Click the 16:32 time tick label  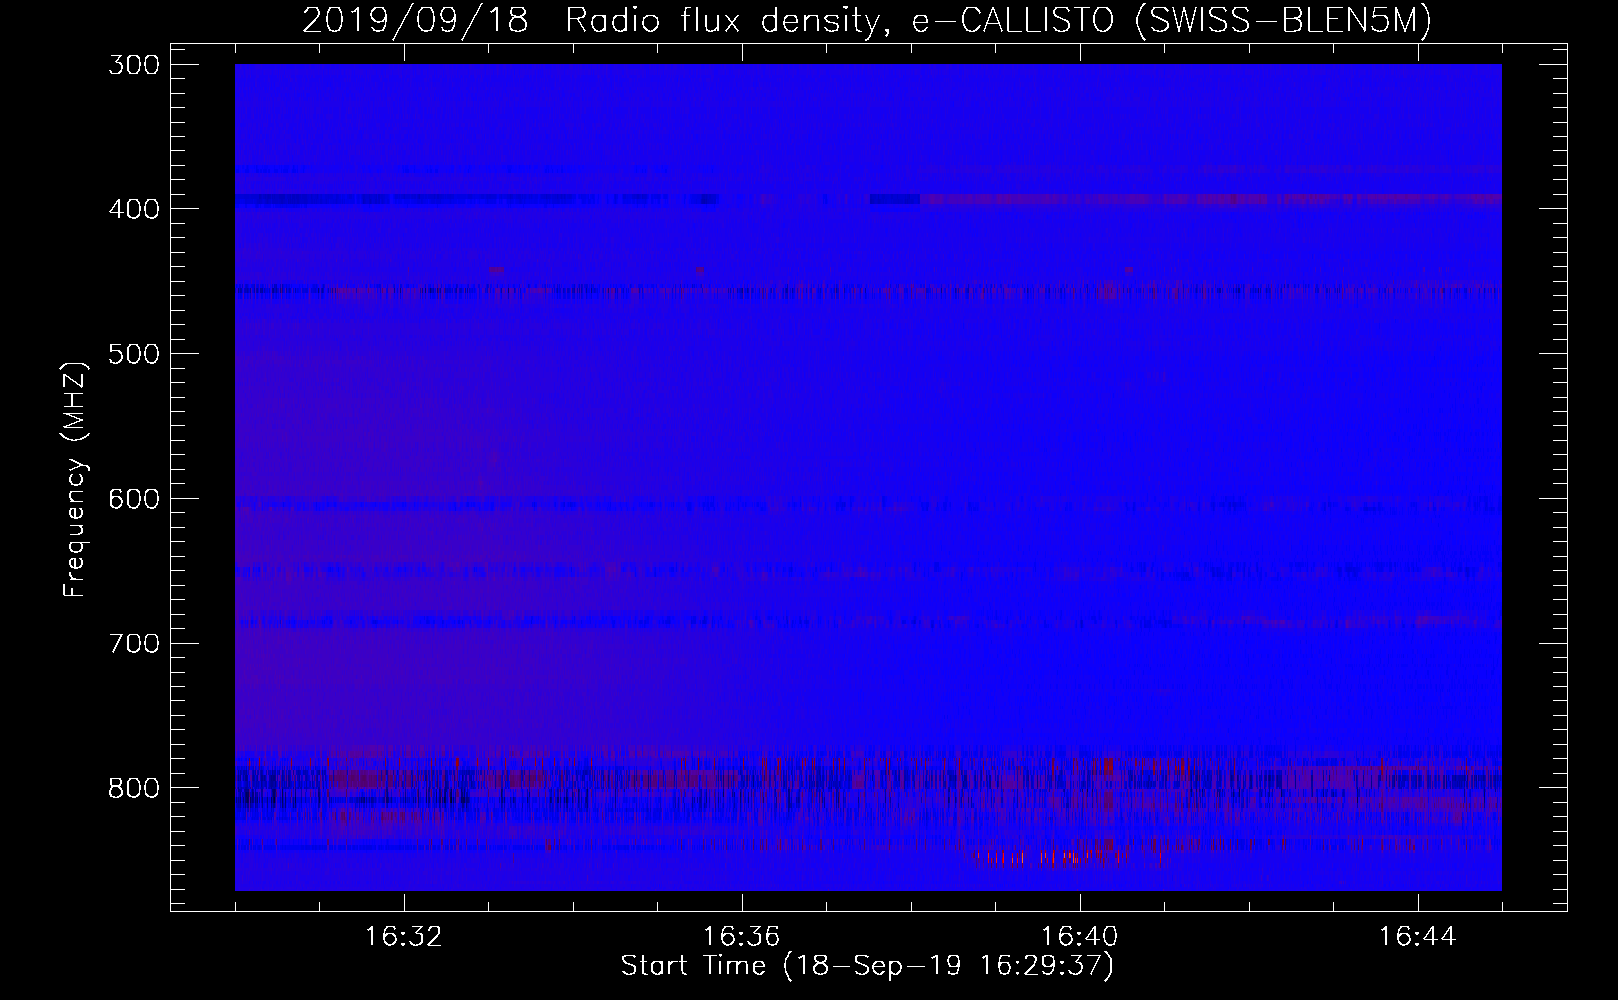[x=404, y=937]
